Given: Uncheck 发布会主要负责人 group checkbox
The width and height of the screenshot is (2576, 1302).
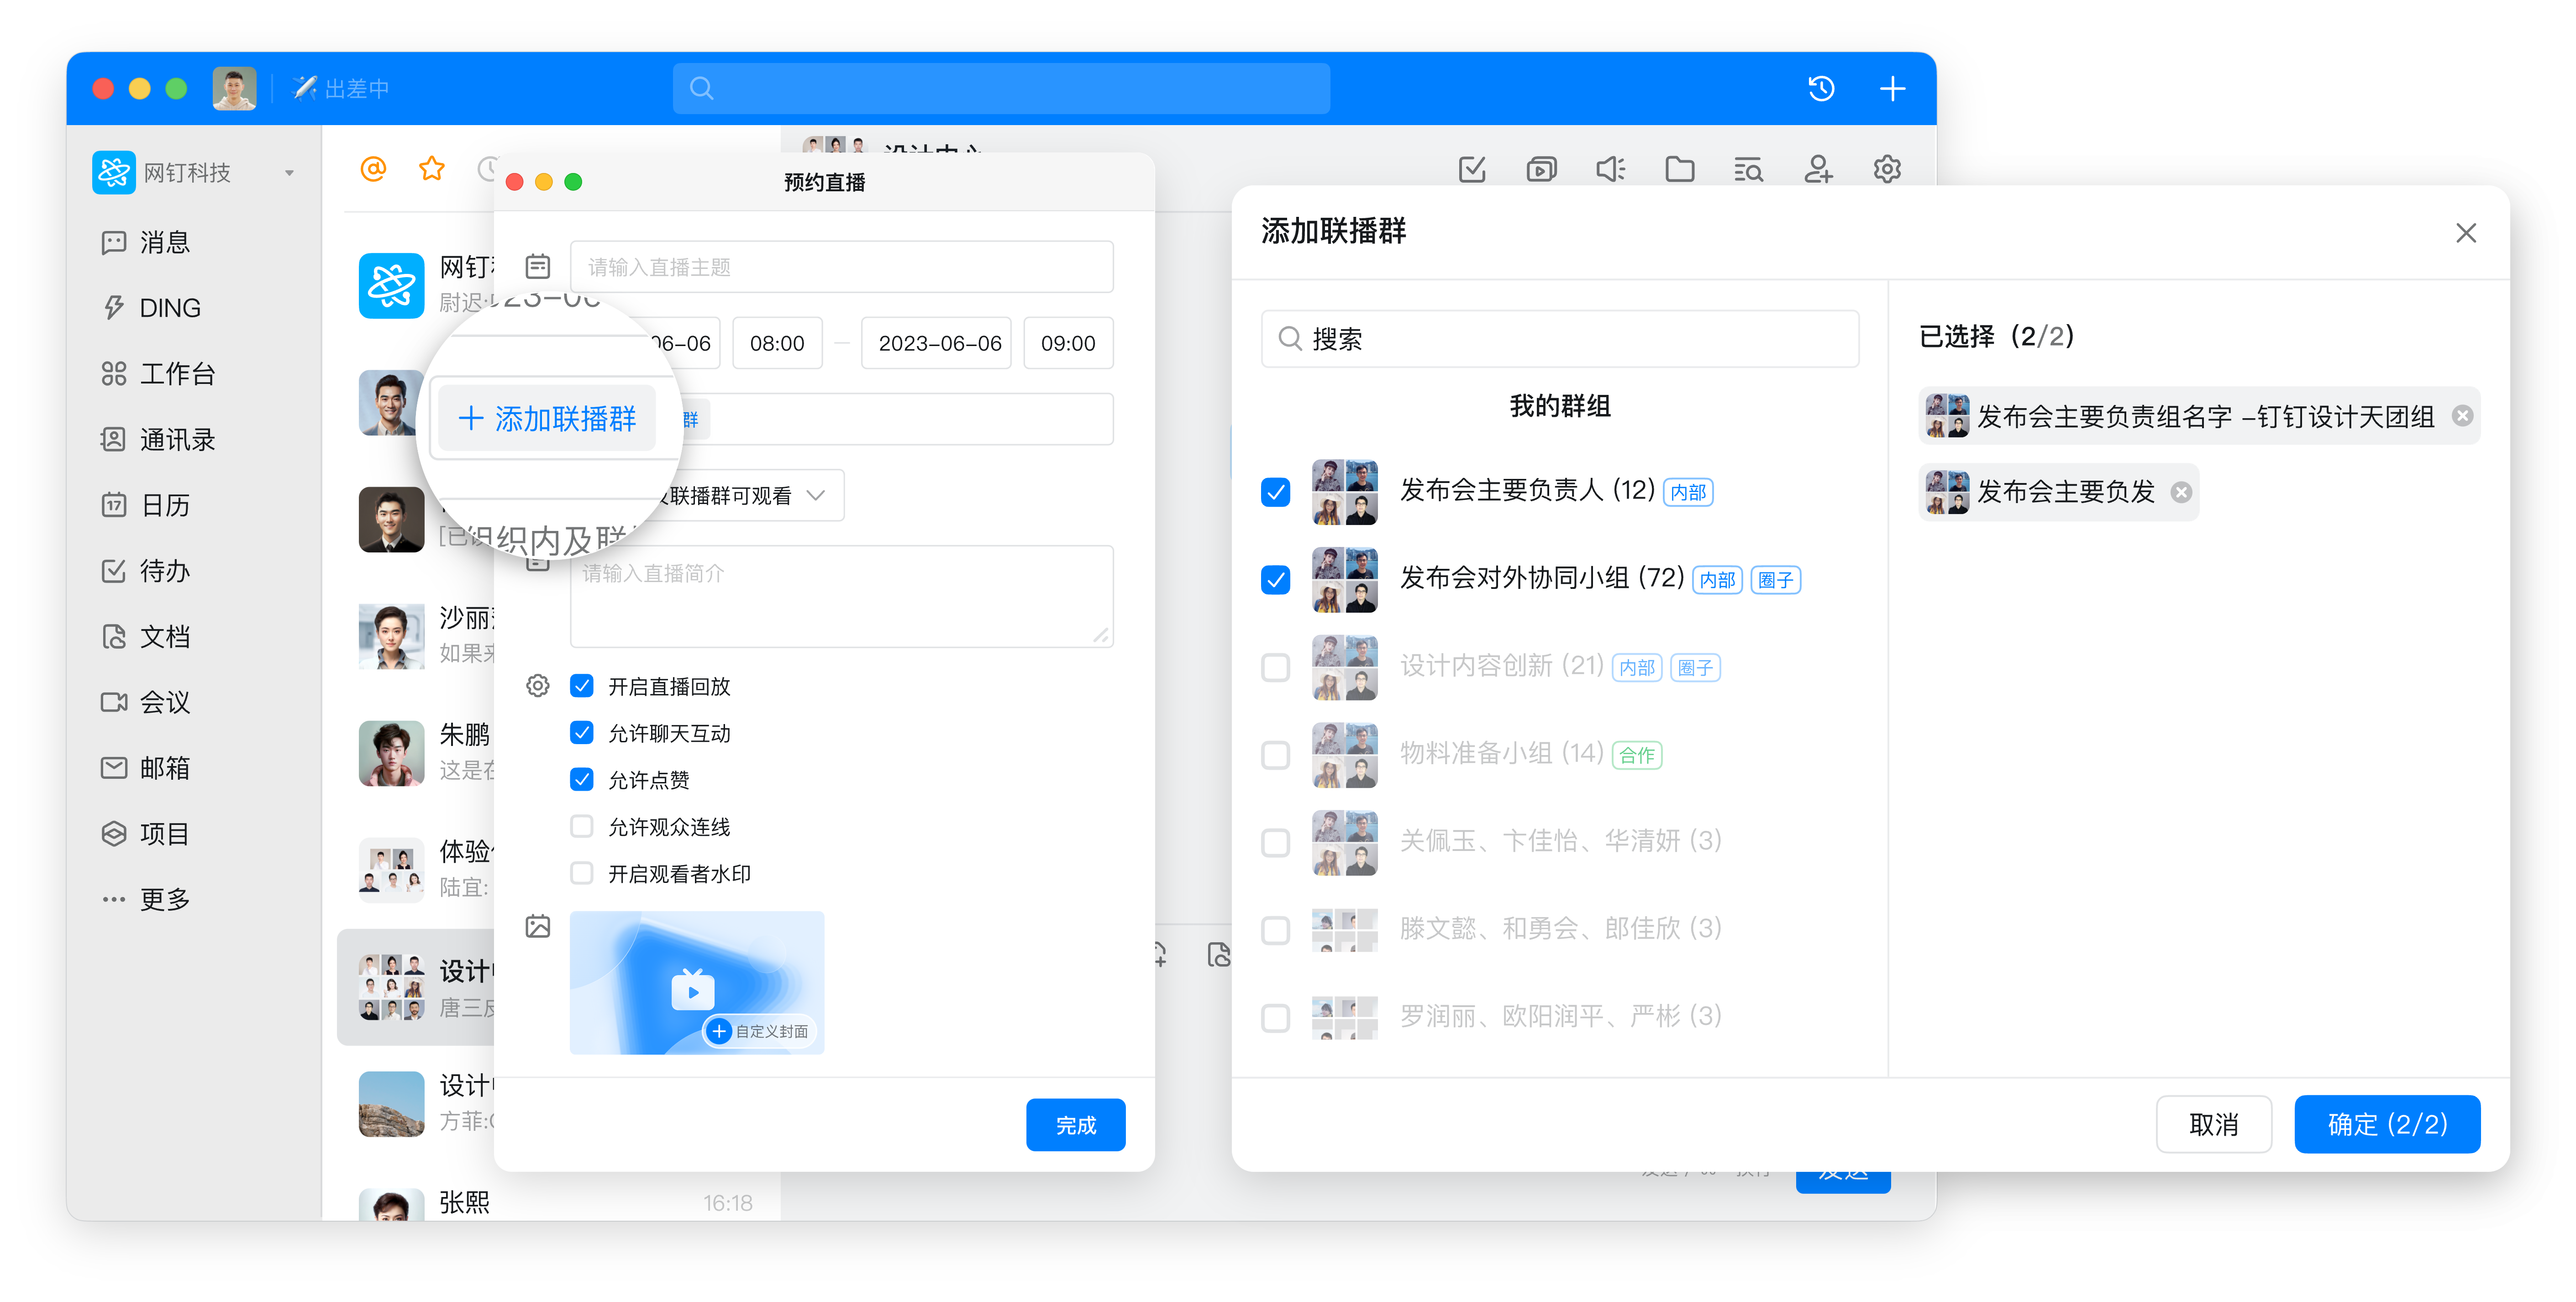Looking at the screenshot, I should coord(1276,492).
